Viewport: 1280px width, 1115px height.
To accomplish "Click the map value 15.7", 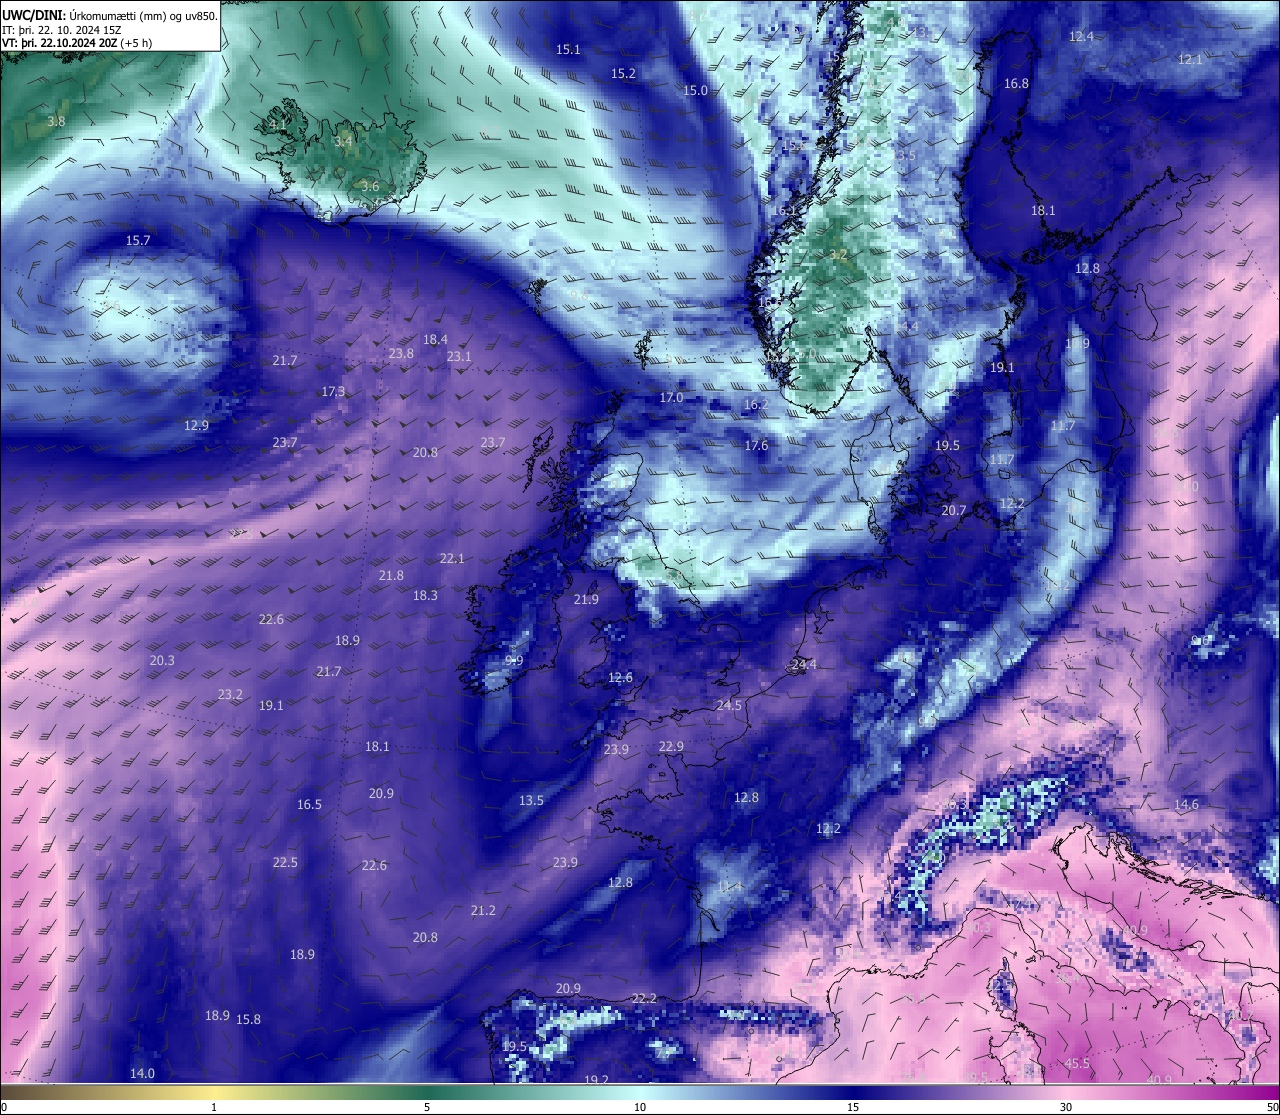I will tap(138, 240).
